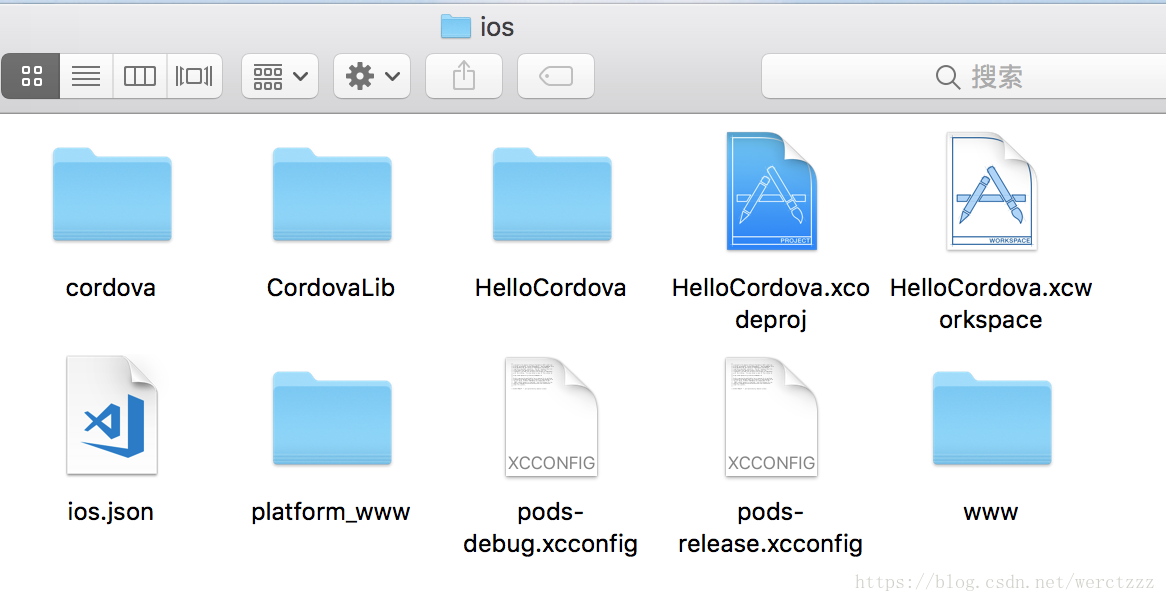Select the cordova folder icon
The image size is (1166, 602).
pyautogui.click(x=112, y=195)
